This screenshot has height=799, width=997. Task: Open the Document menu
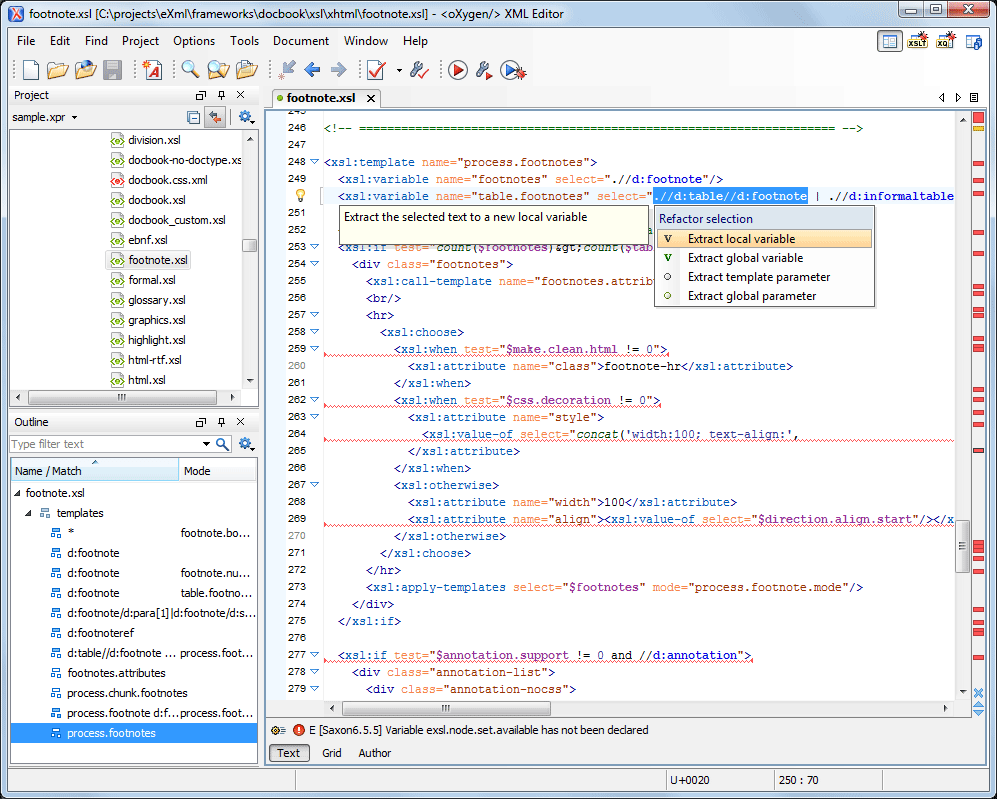click(300, 41)
